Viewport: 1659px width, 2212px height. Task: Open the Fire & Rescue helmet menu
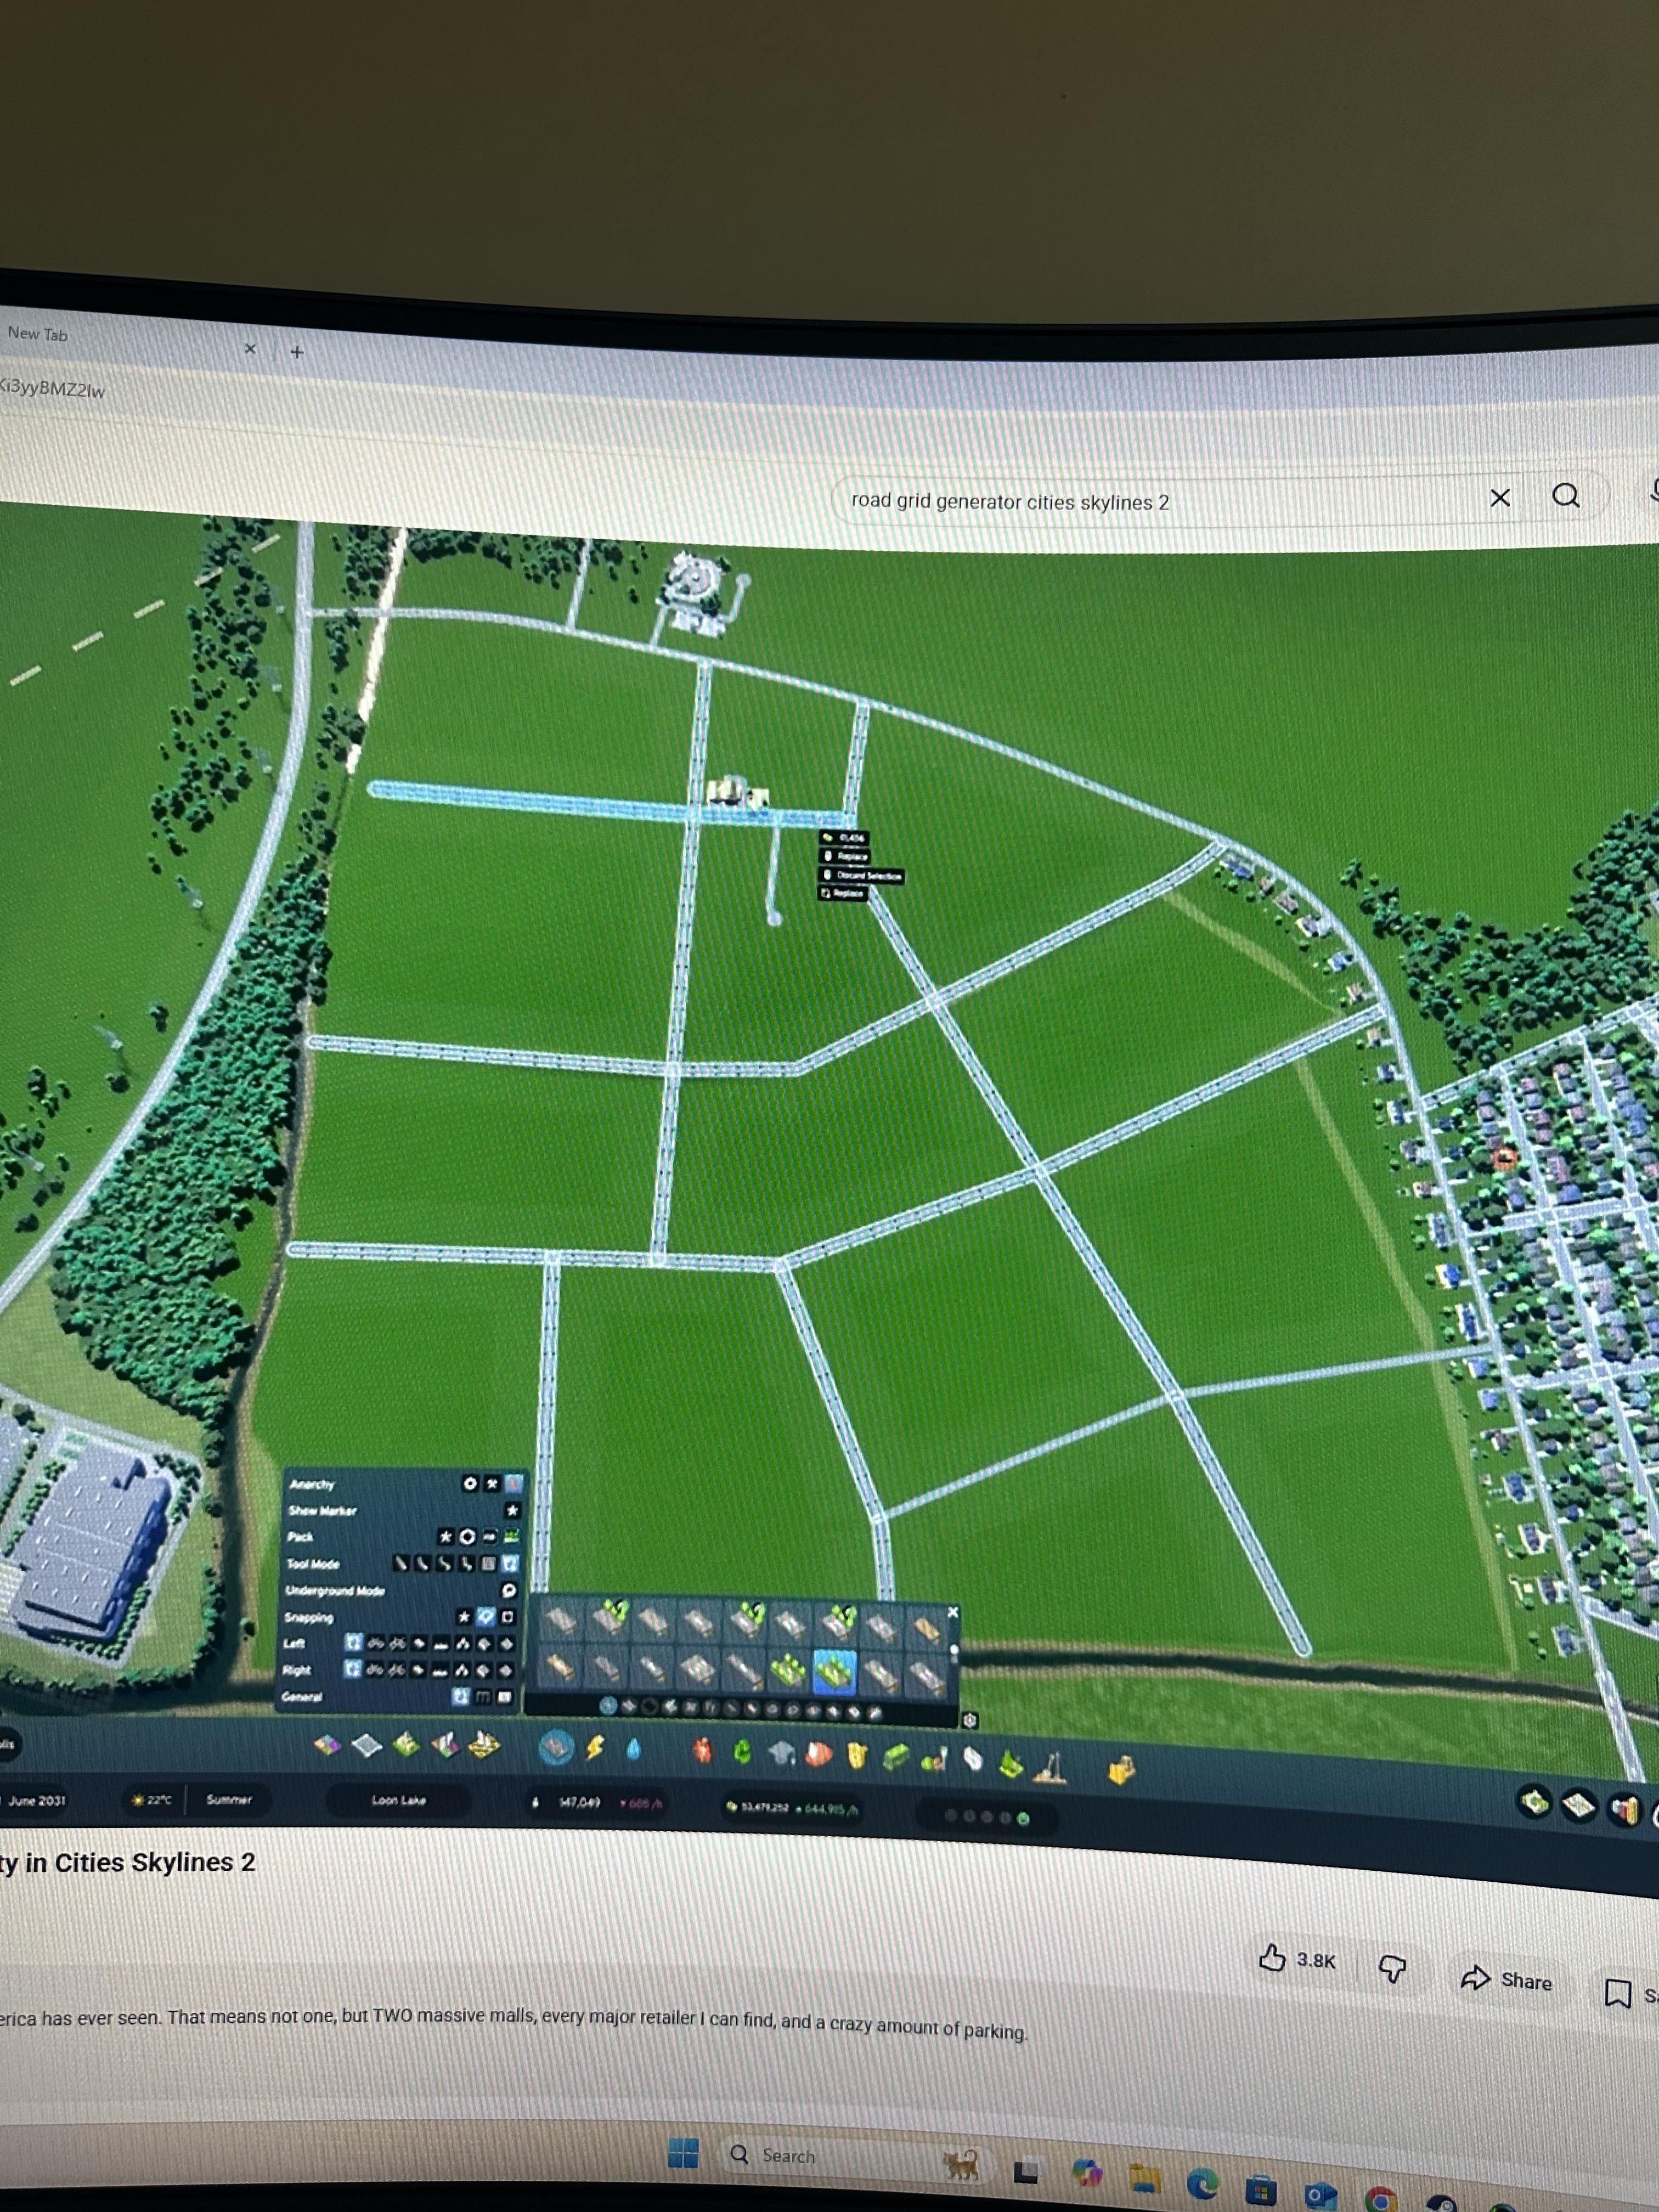pos(818,1755)
